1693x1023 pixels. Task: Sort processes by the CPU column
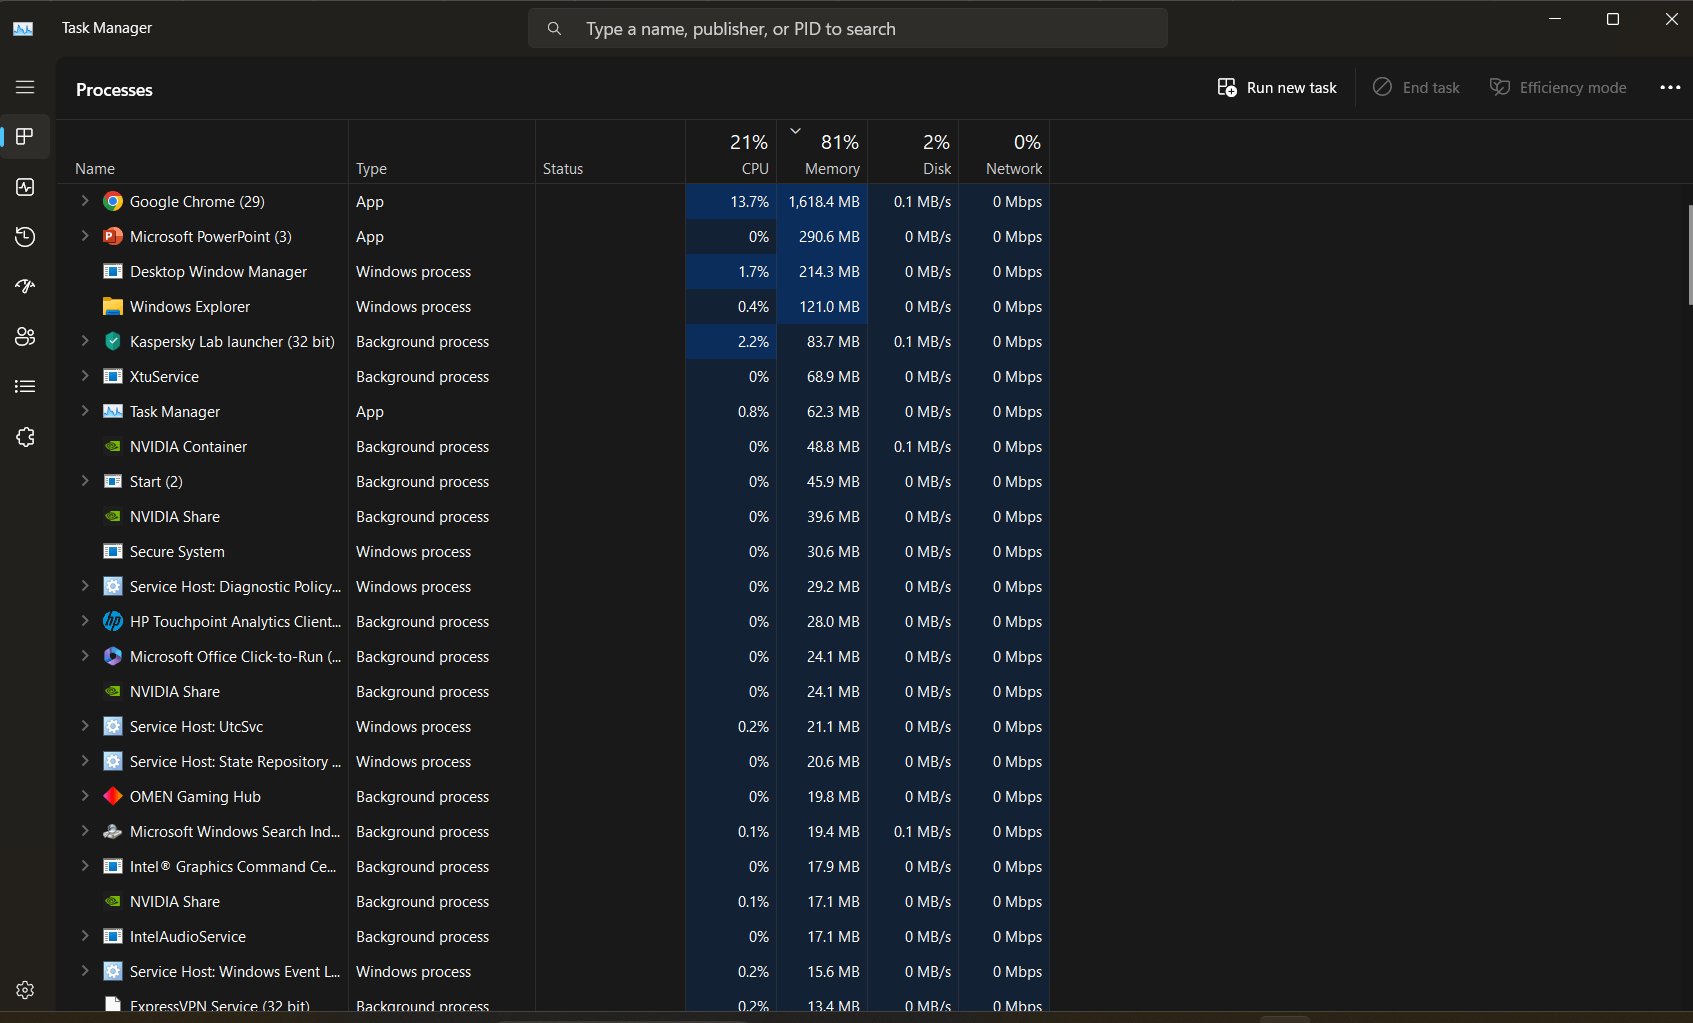click(731, 153)
